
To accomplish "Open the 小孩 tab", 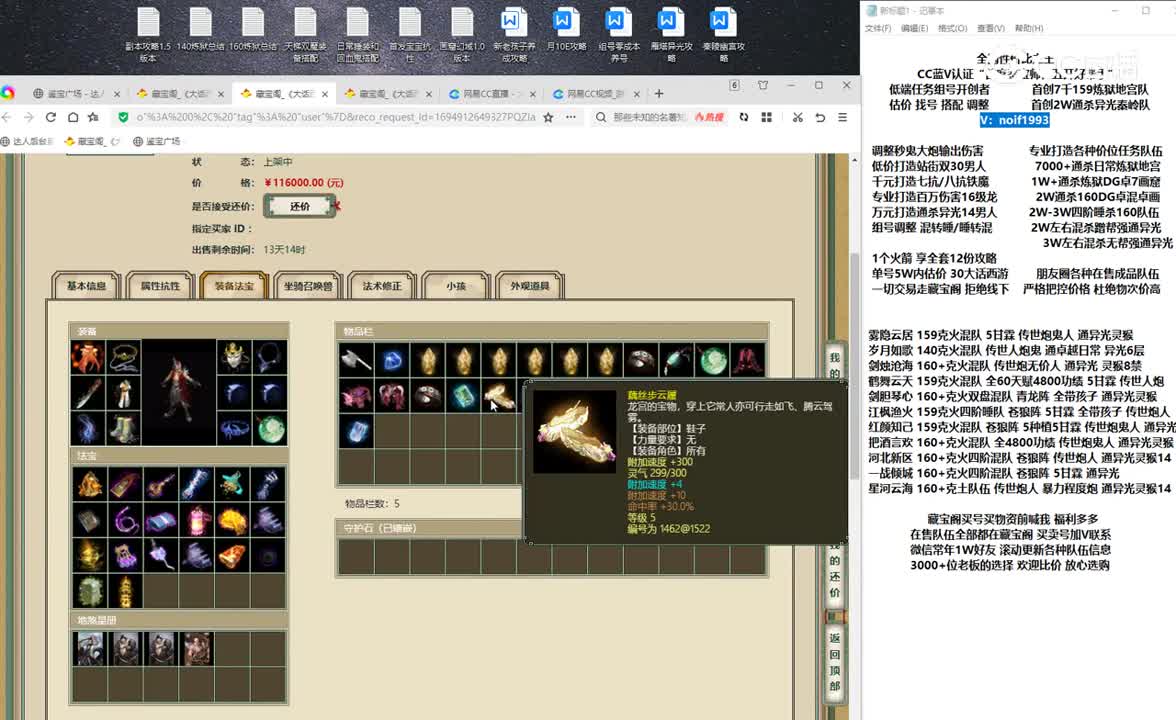I will pos(456,286).
